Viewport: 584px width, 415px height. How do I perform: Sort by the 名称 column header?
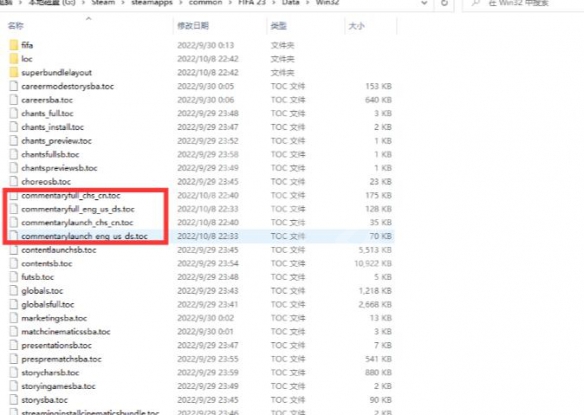(16, 26)
